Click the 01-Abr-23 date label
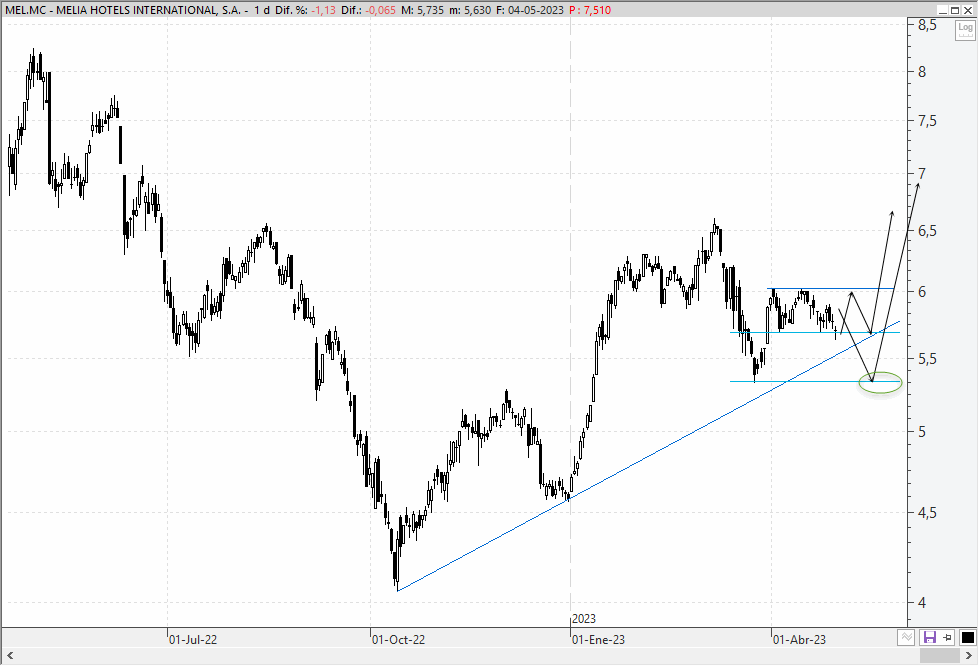The image size is (979, 666). 800,640
